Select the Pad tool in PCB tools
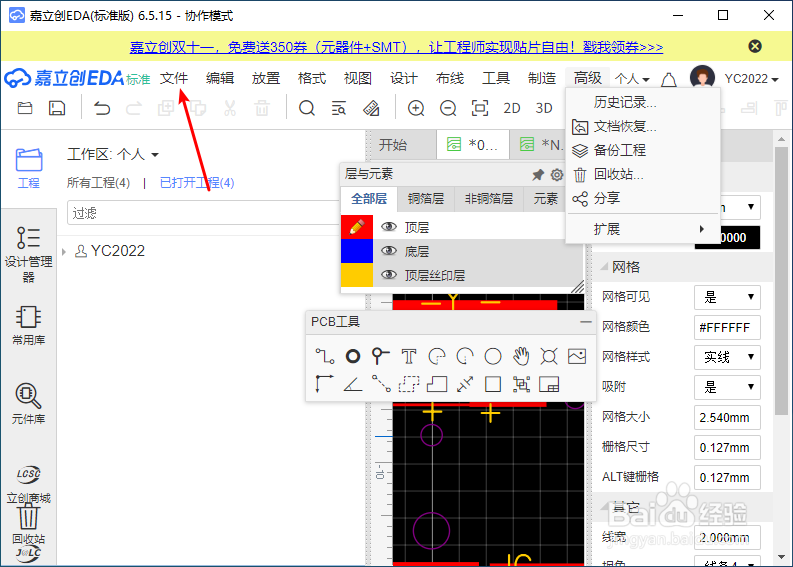 [353, 357]
